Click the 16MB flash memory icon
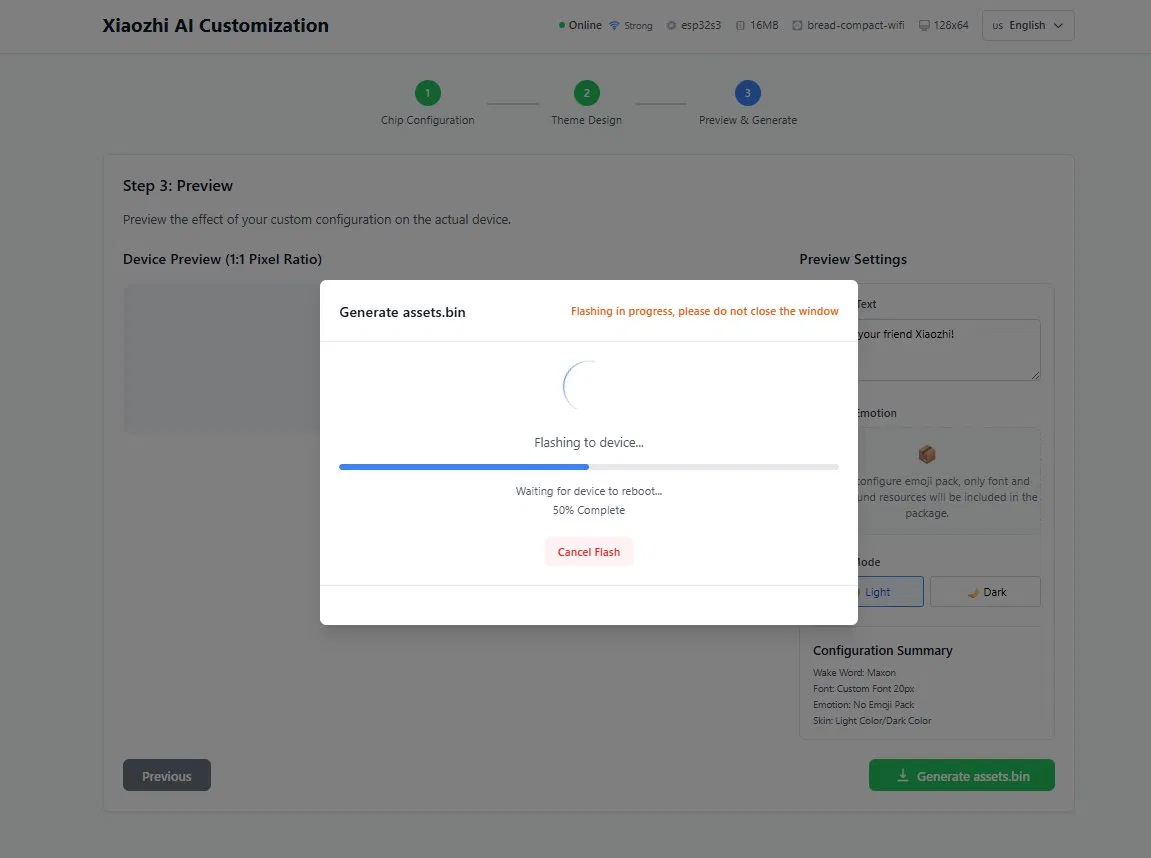The image size is (1151, 858). point(740,26)
